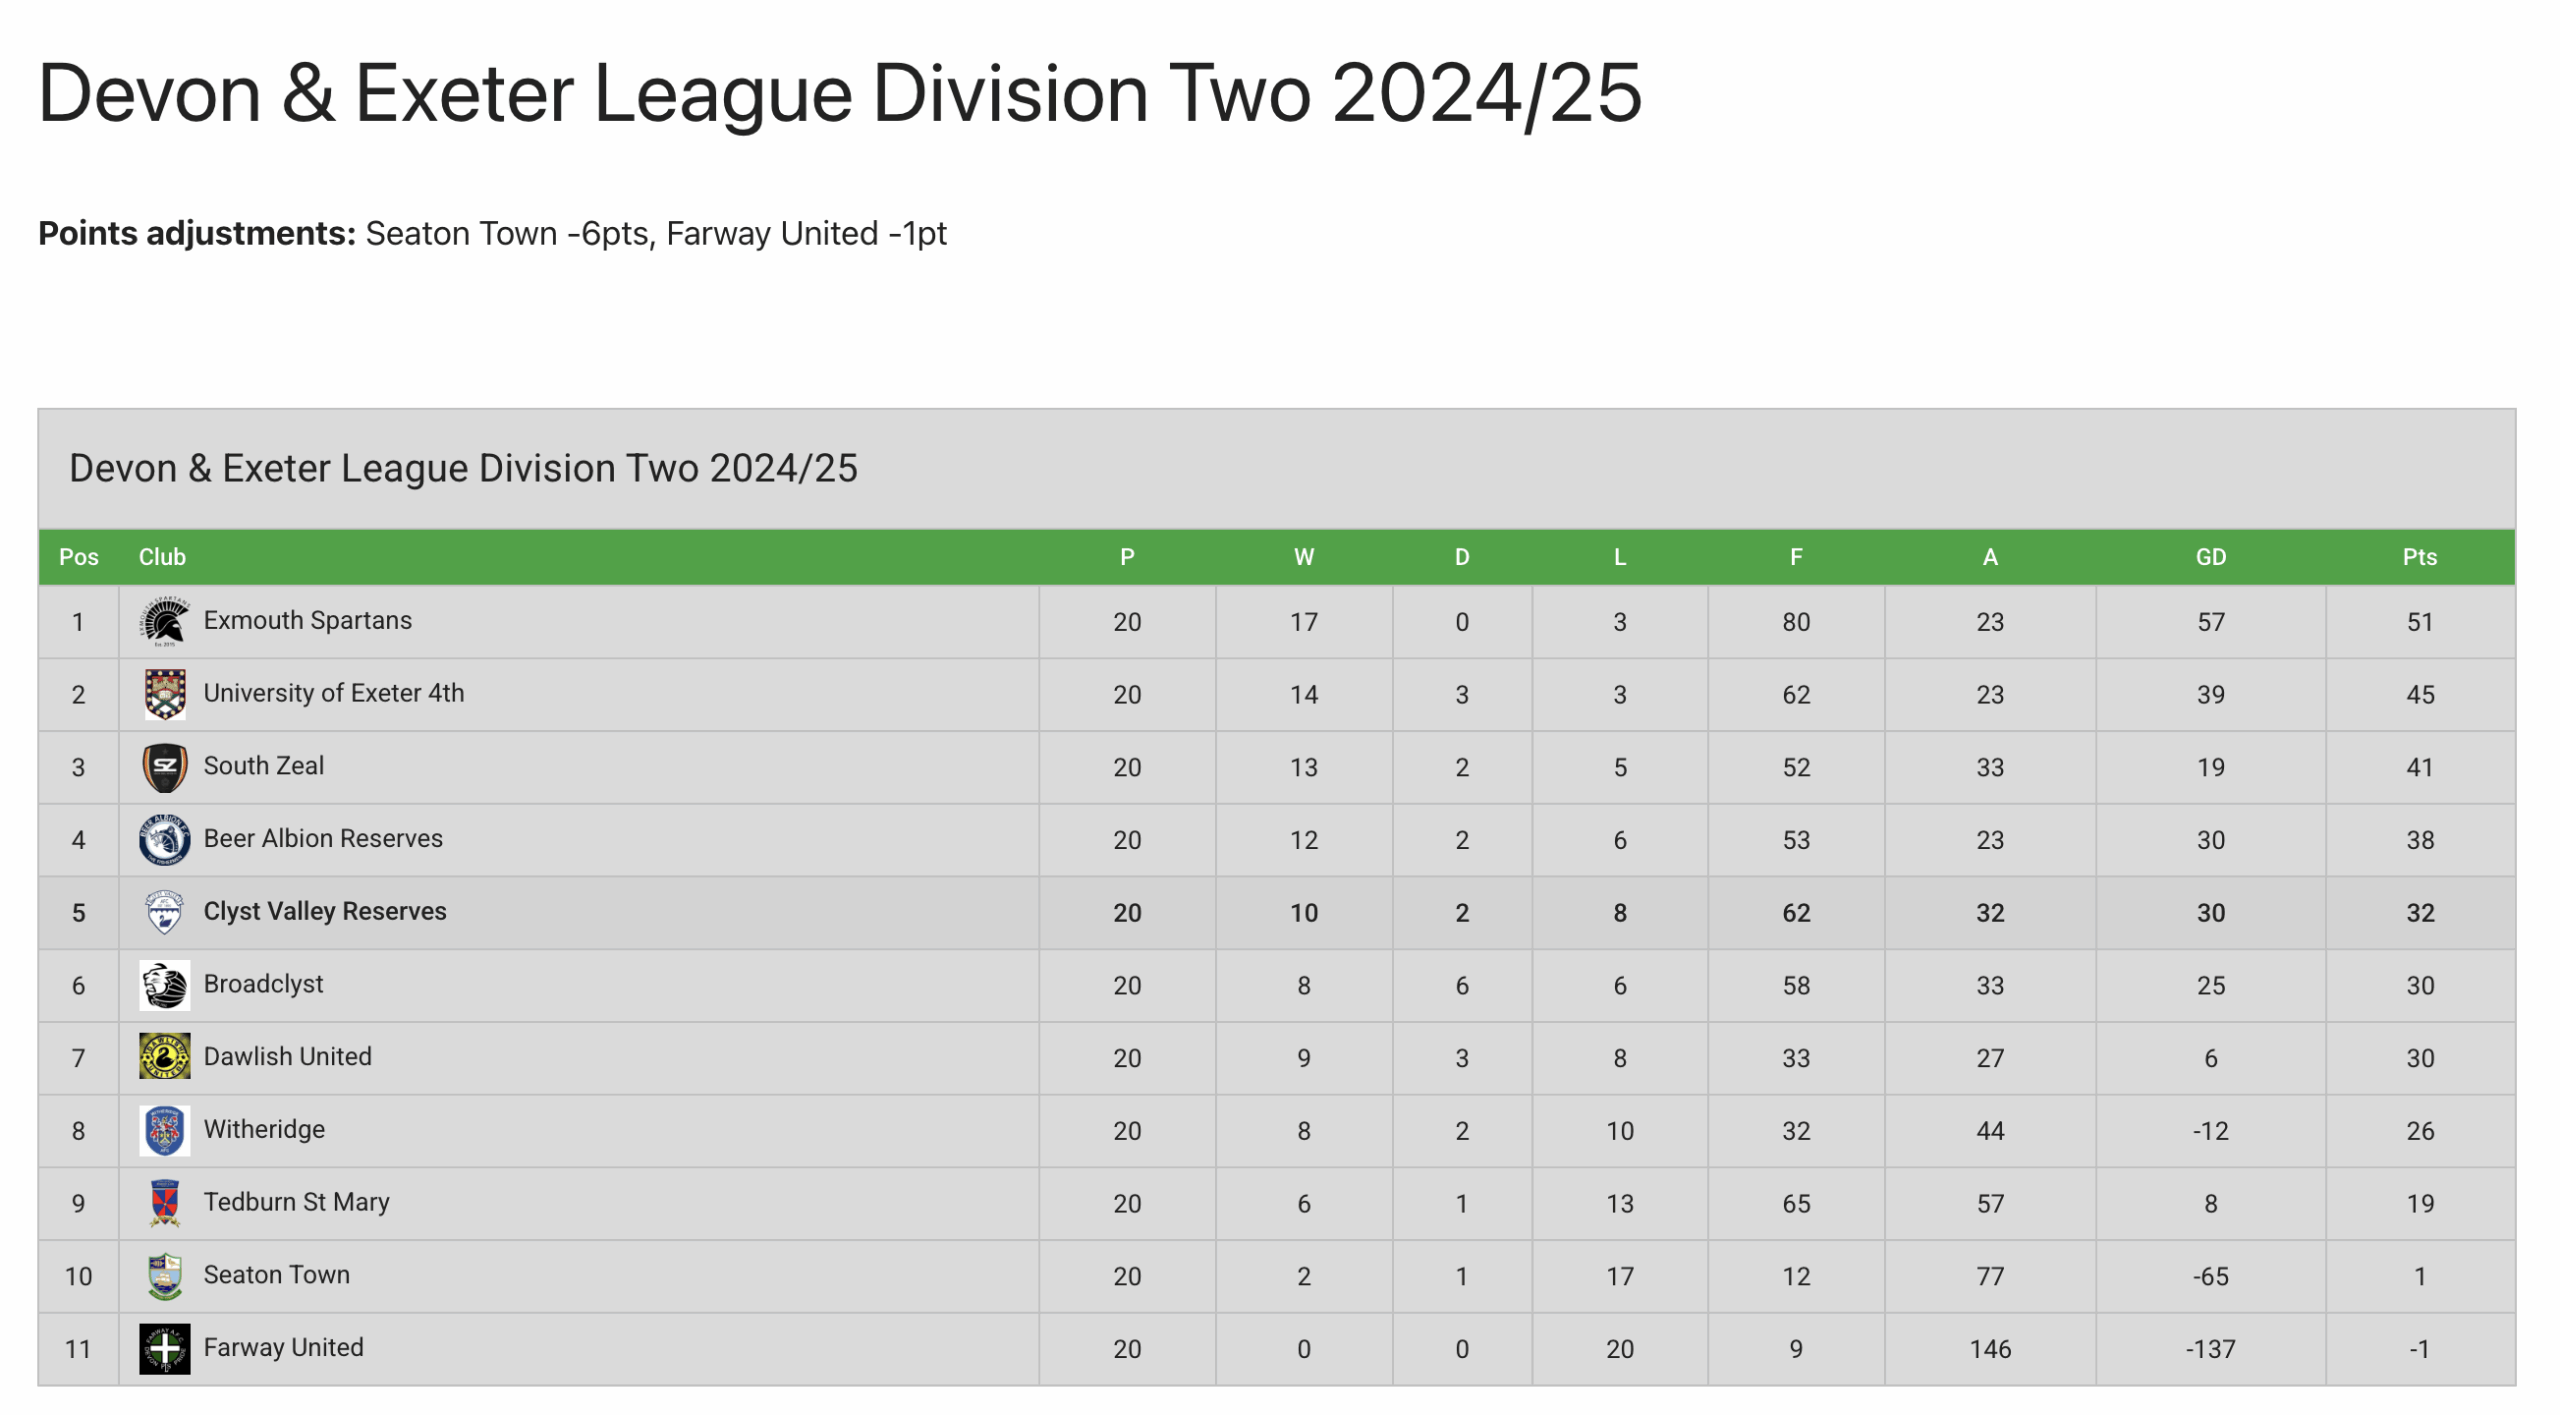Image resolution: width=2560 pixels, height=1415 pixels.
Task: Click the University of Exeter 4th crest
Action: (x=164, y=694)
